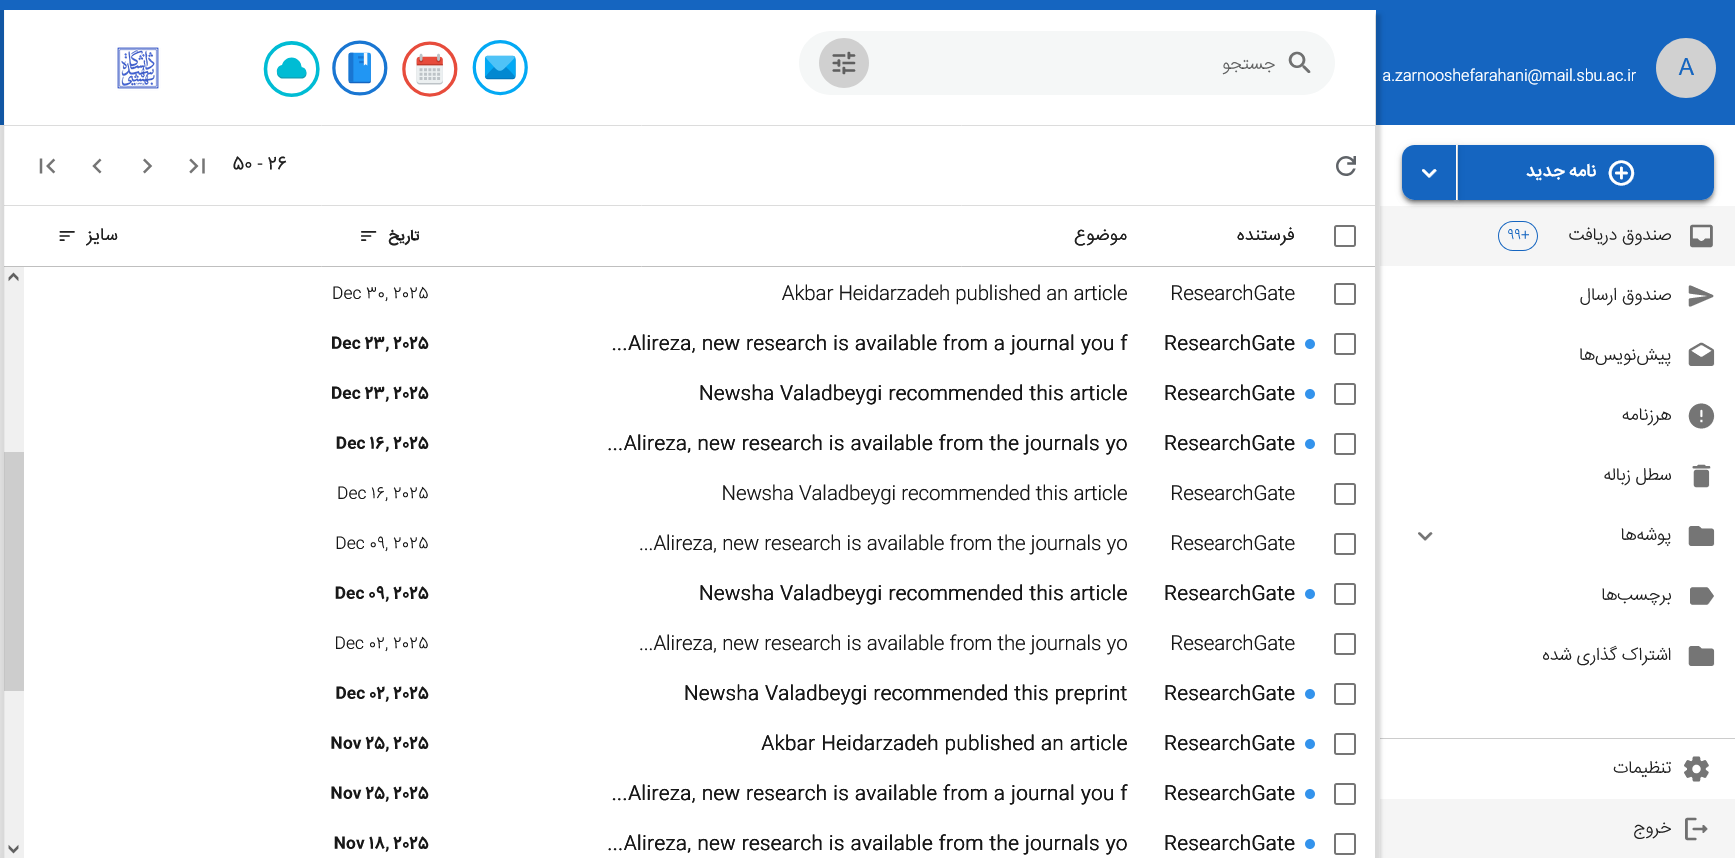The width and height of the screenshot is (1735, 858).
Task: Open the sent items (صندوق ارسال) folder
Action: [1624, 295]
